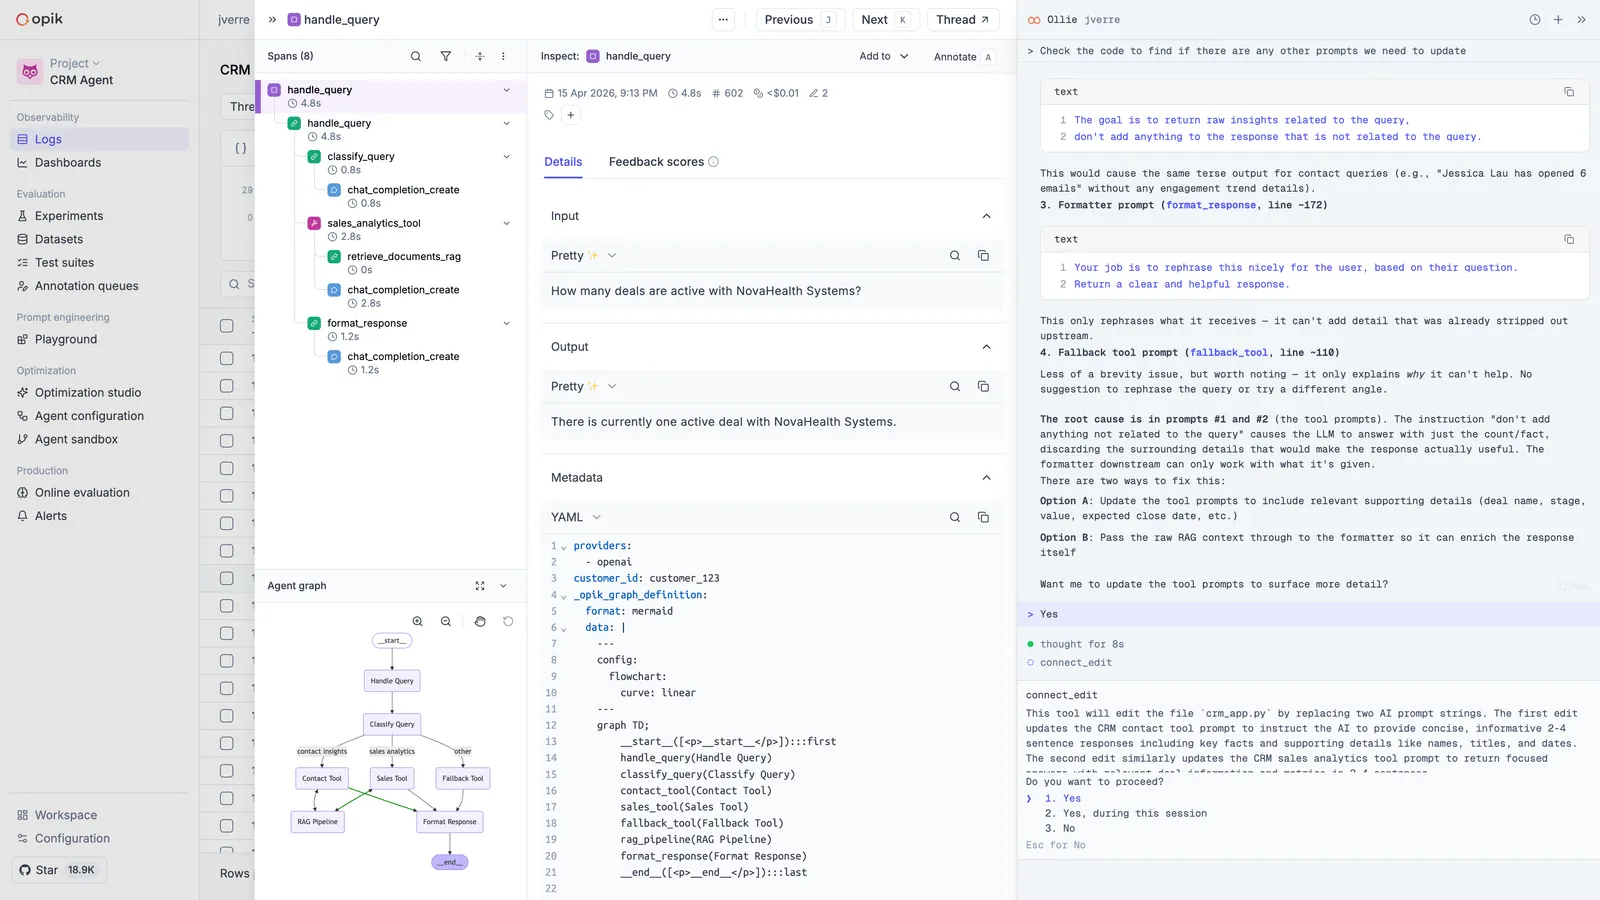The image size is (1600, 900).
Task: Select the Details tab
Action: pos(563,162)
